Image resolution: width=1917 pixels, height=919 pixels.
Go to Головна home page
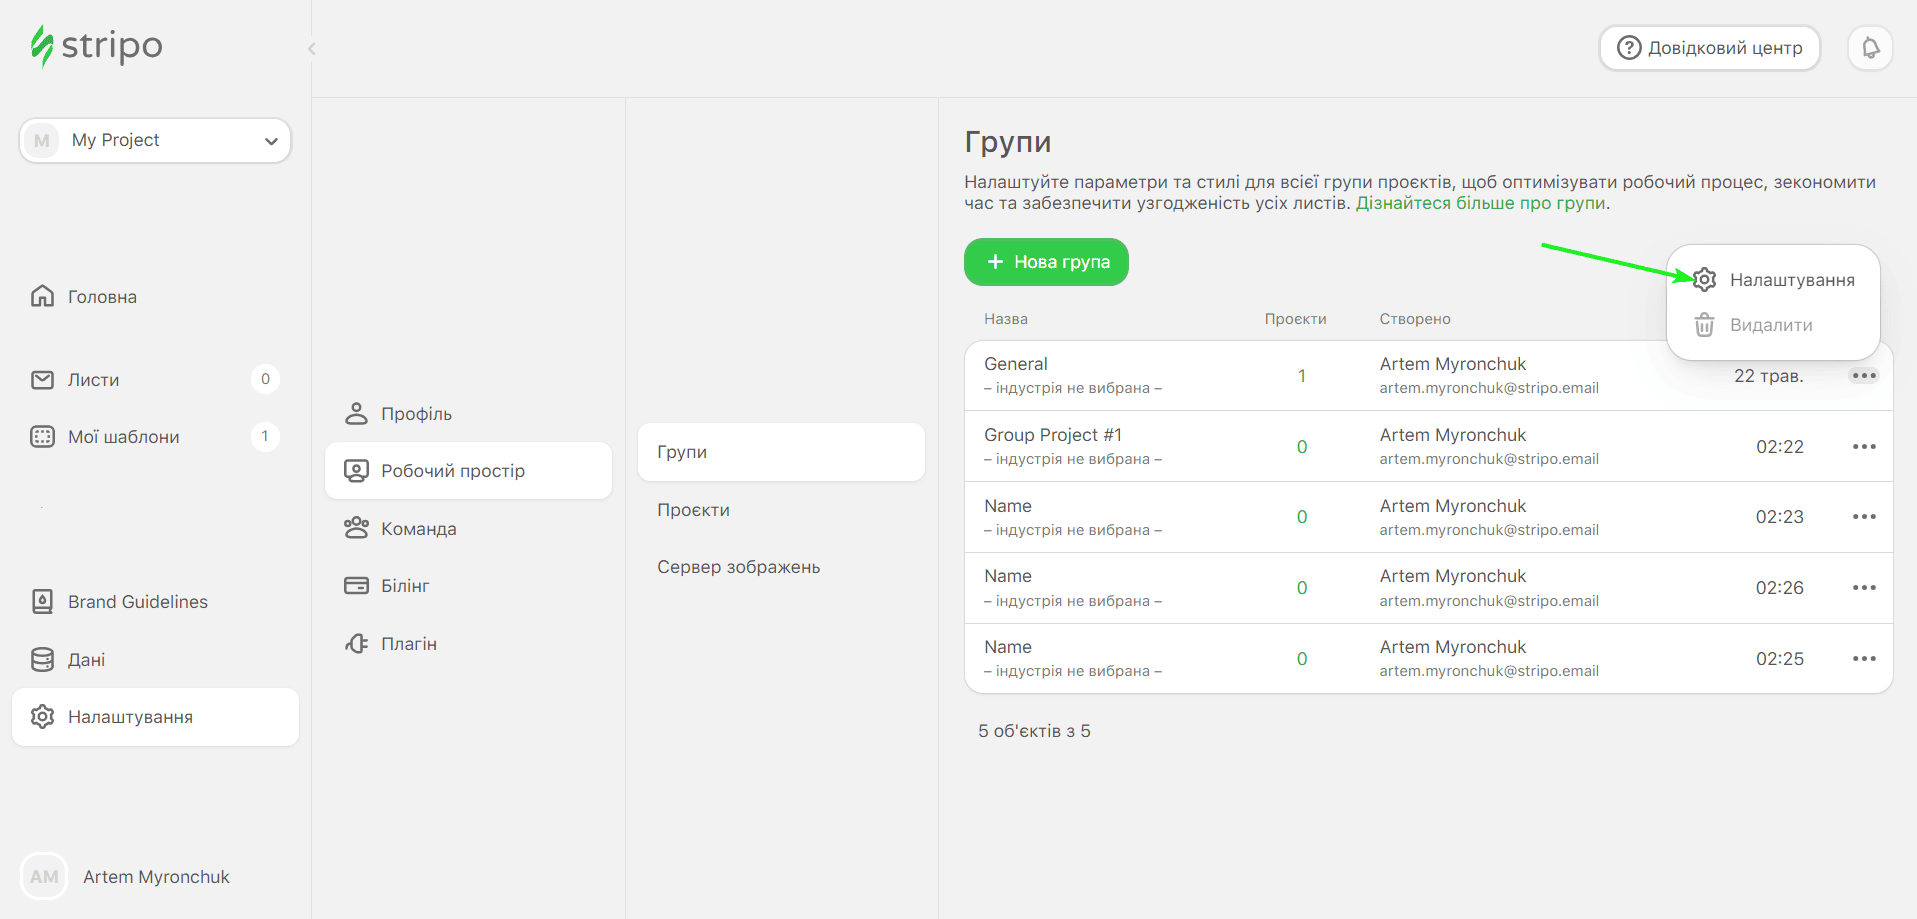tap(101, 297)
